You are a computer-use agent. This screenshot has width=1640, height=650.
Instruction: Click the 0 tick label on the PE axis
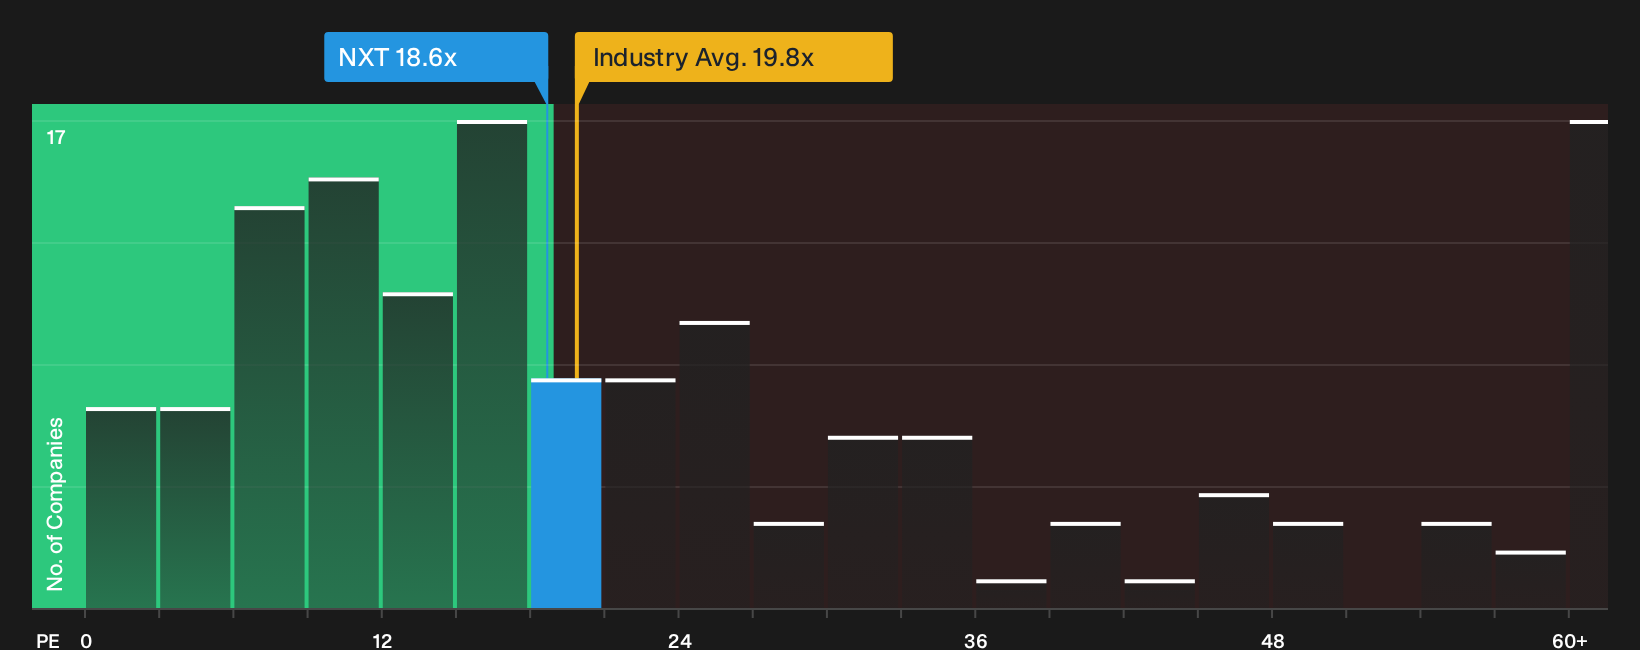pyautogui.click(x=86, y=641)
